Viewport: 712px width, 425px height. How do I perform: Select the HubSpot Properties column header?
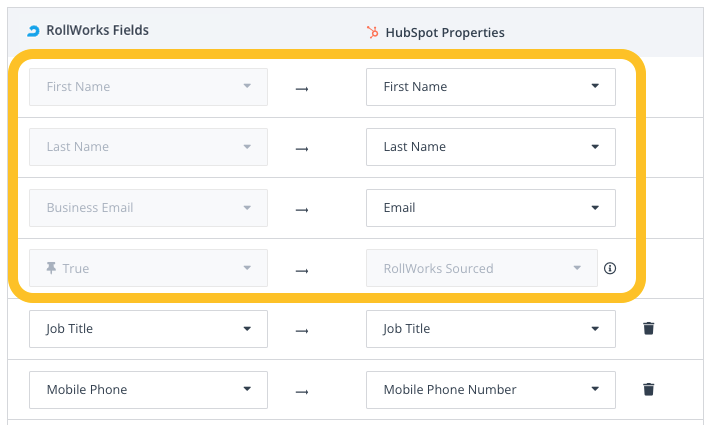click(445, 32)
